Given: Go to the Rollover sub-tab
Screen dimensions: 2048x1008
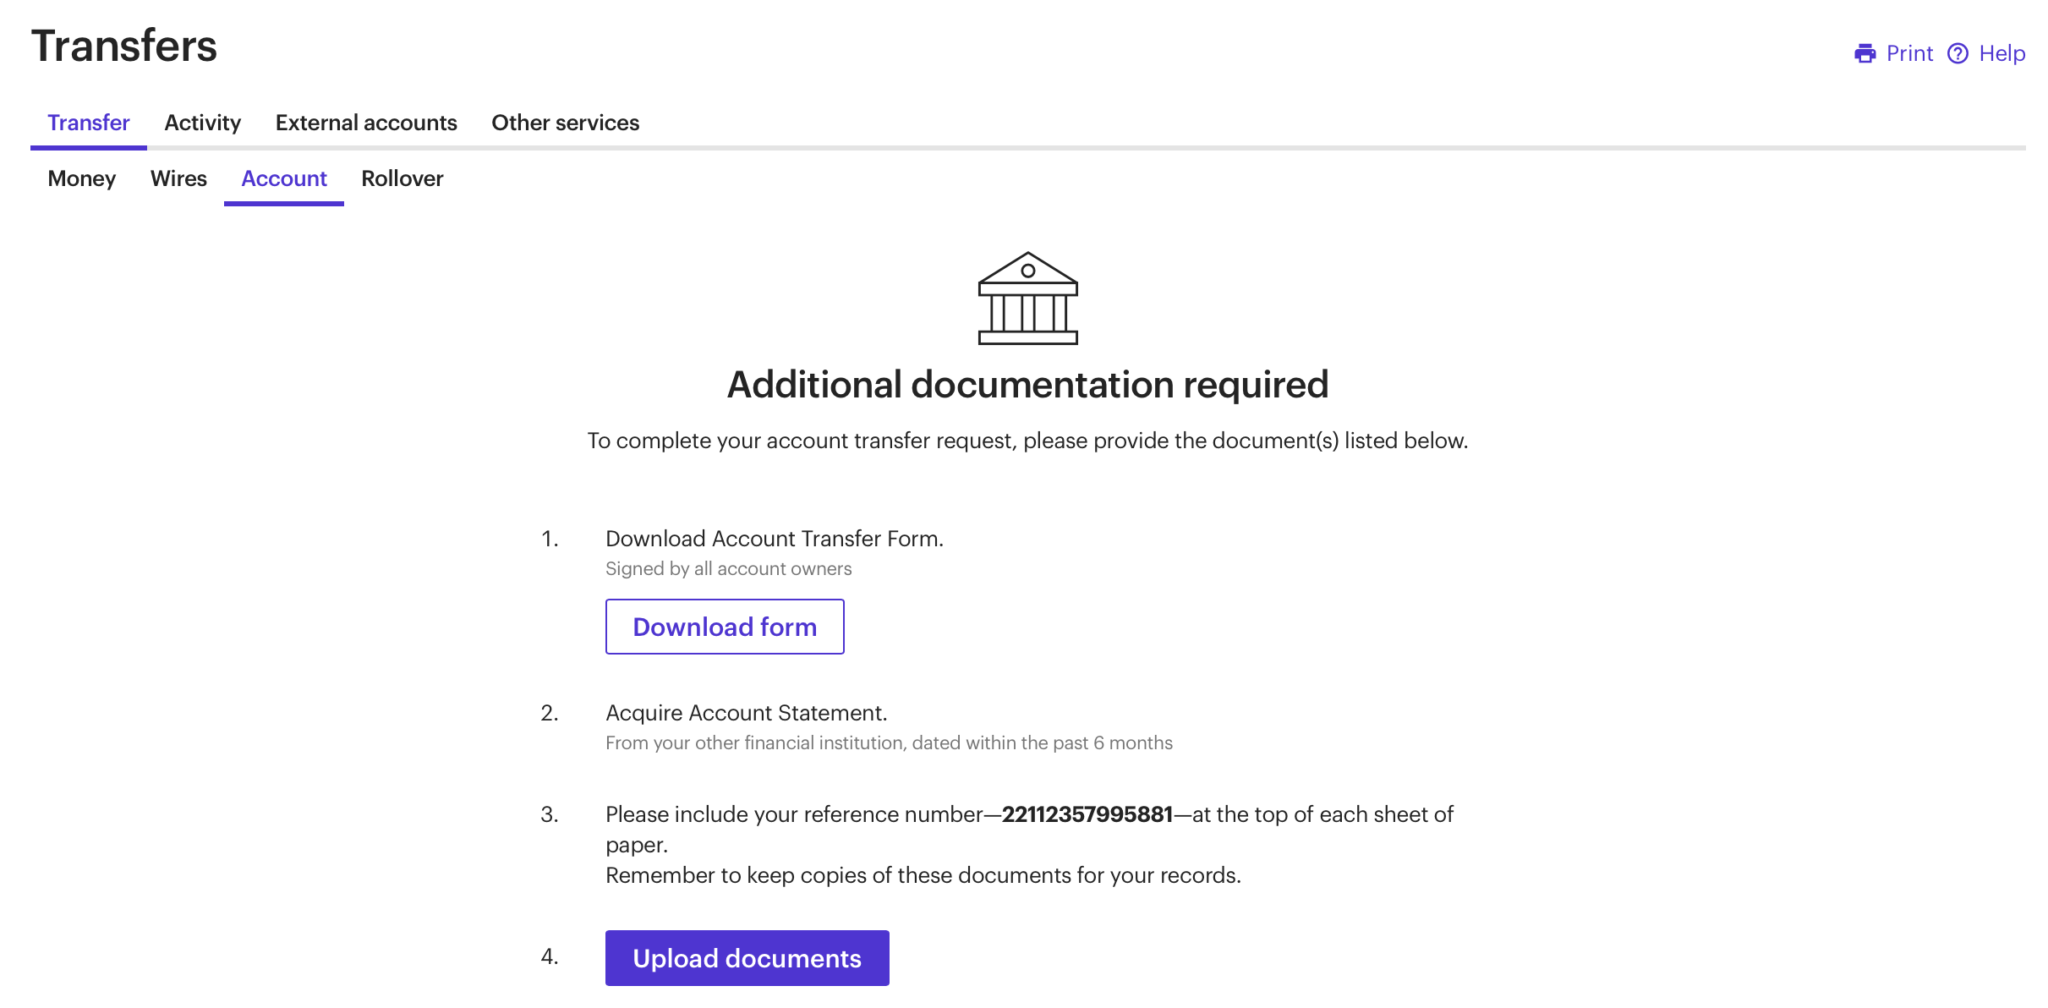Looking at the screenshot, I should click(x=402, y=179).
